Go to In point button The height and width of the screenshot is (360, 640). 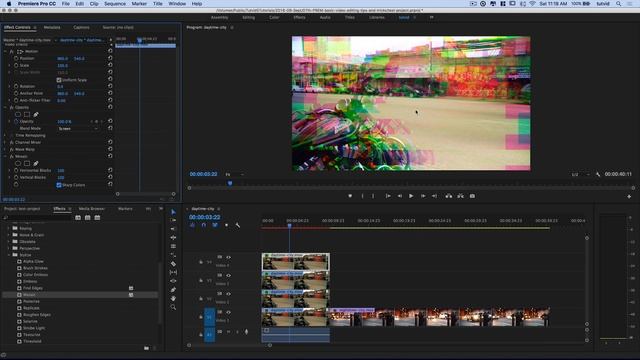[x=388, y=196]
